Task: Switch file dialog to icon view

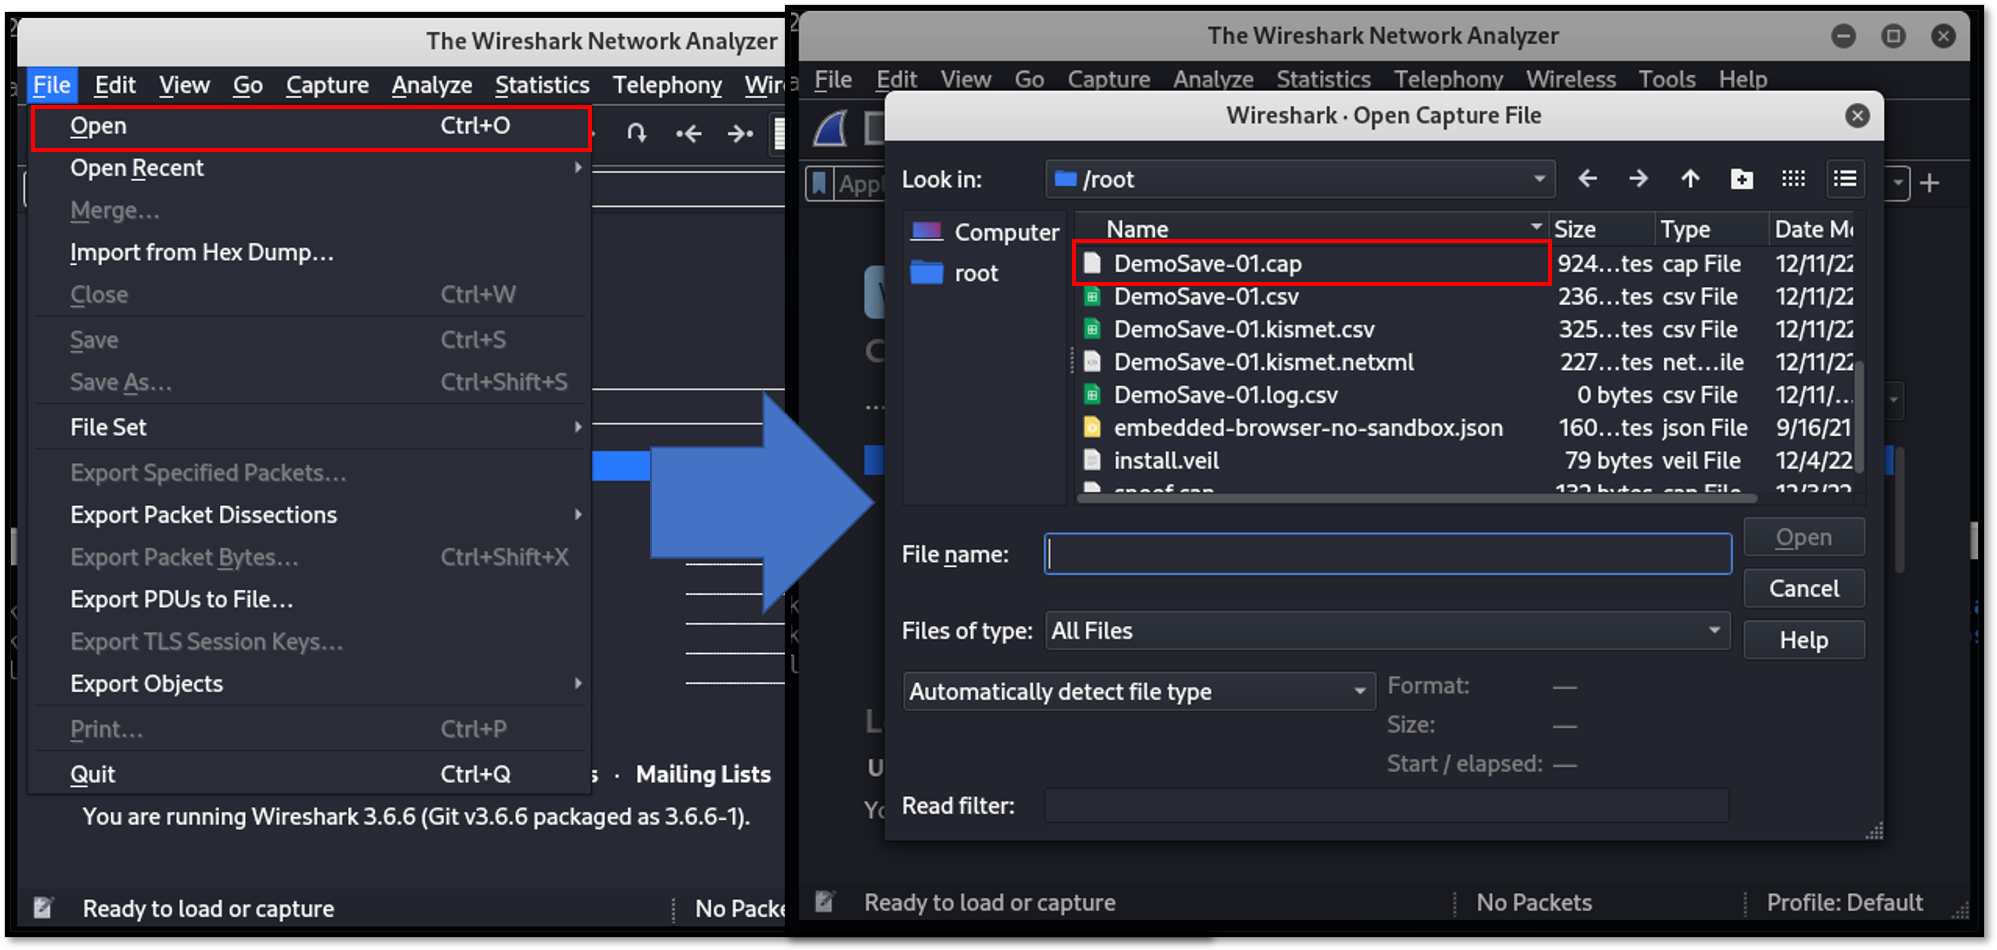Action: point(1794,179)
